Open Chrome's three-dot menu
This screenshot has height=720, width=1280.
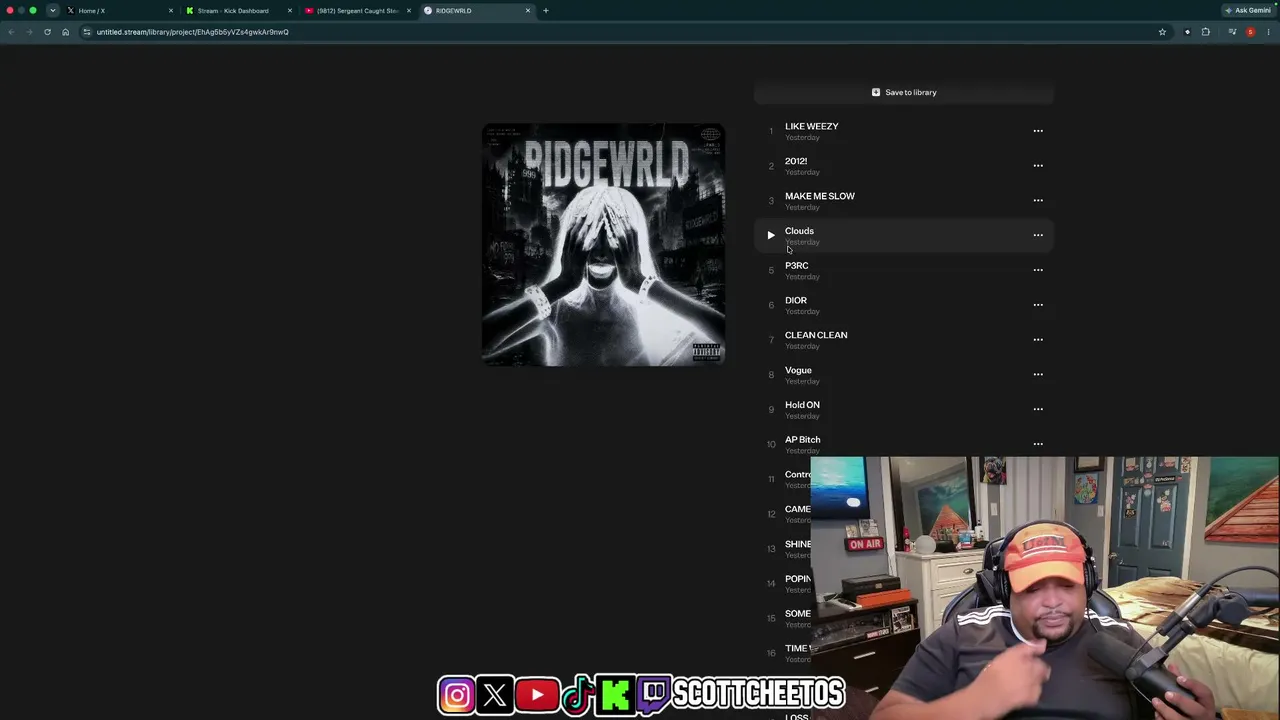click(1268, 32)
